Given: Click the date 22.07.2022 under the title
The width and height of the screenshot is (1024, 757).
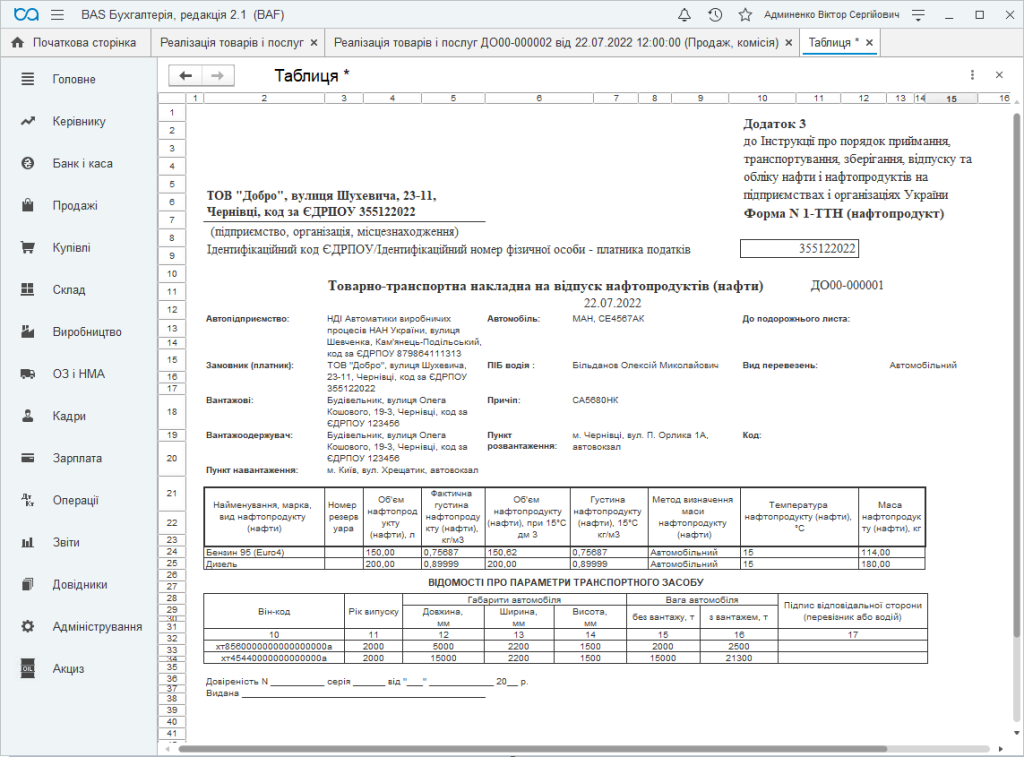Looking at the screenshot, I should coord(613,303).
